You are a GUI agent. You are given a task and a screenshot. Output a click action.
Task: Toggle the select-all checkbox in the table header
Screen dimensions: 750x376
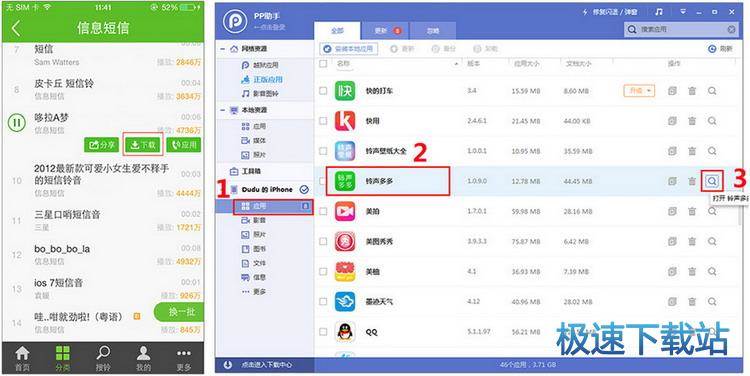coord(323,63)
